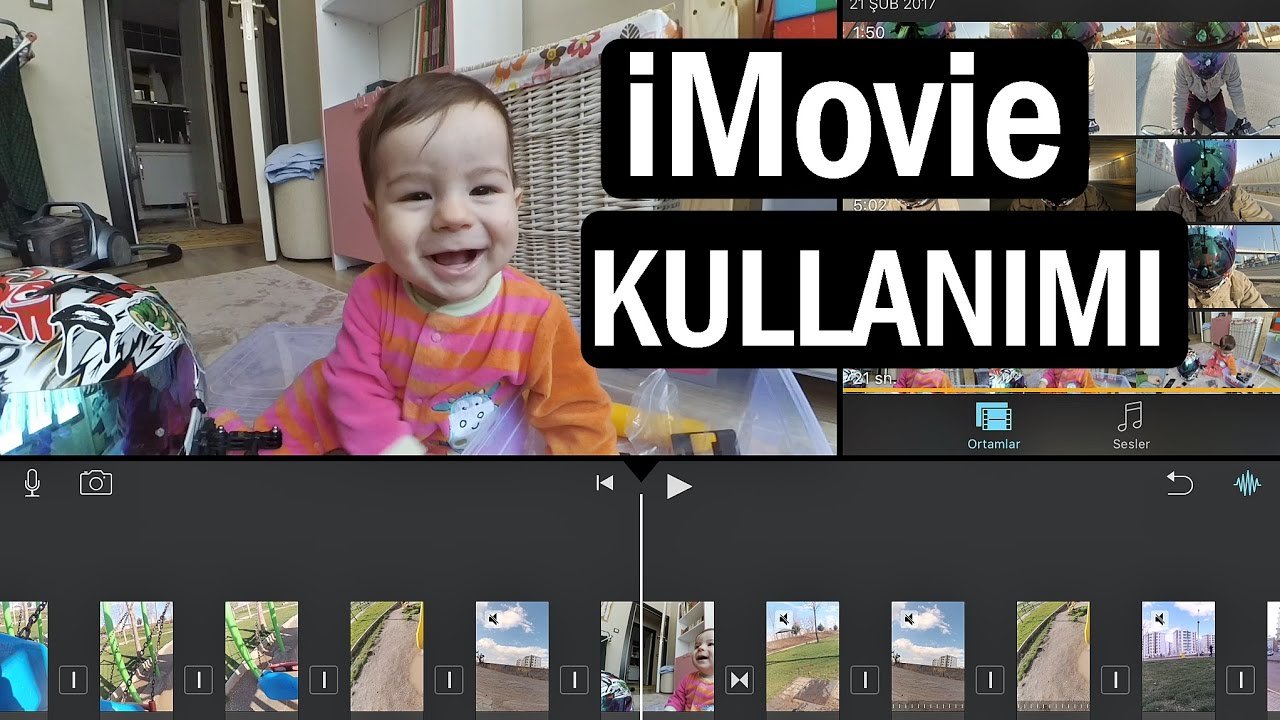Open the camera capture icon
This screenshot has height=720, width=1280.
point(96,484)
